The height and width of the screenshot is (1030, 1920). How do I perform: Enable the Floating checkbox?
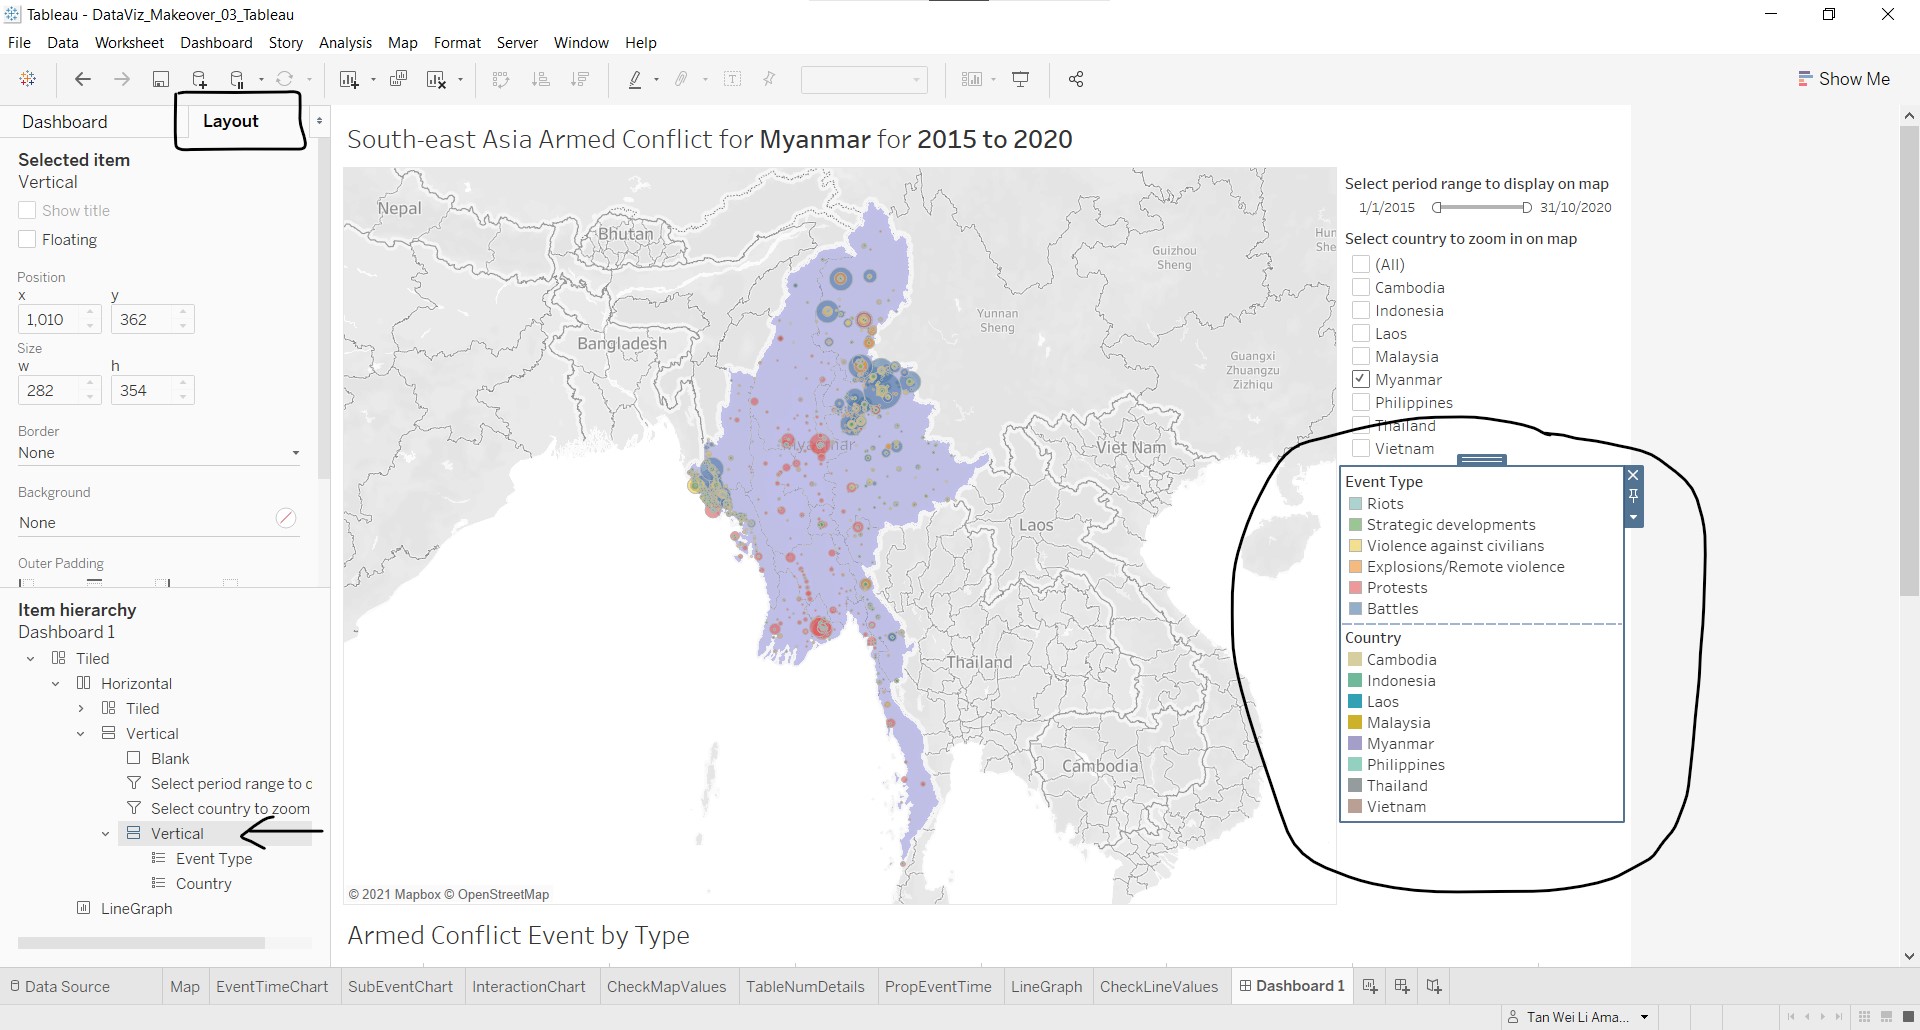point(27,240)
